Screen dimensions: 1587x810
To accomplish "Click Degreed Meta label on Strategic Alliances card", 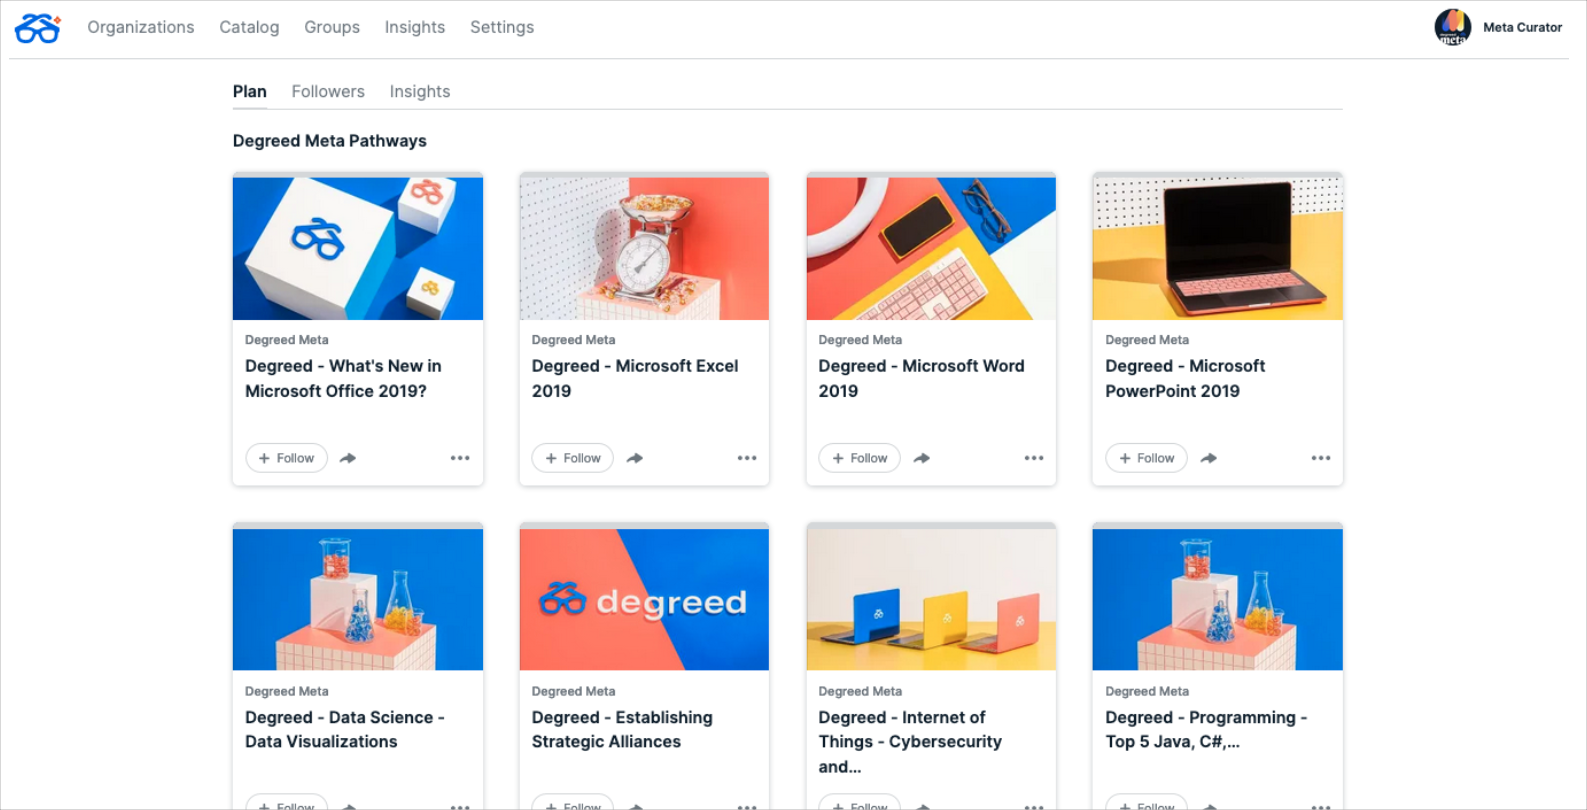I will pyautogui.click(x=574, y=691).
